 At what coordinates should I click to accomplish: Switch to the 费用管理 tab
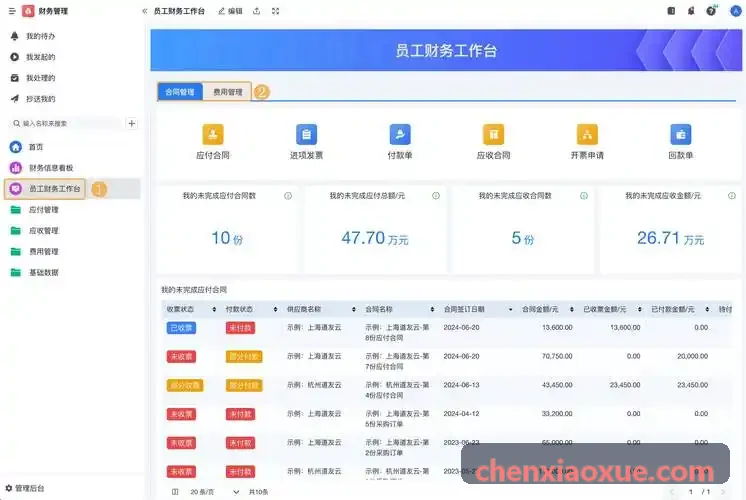(x=227, y=92)
